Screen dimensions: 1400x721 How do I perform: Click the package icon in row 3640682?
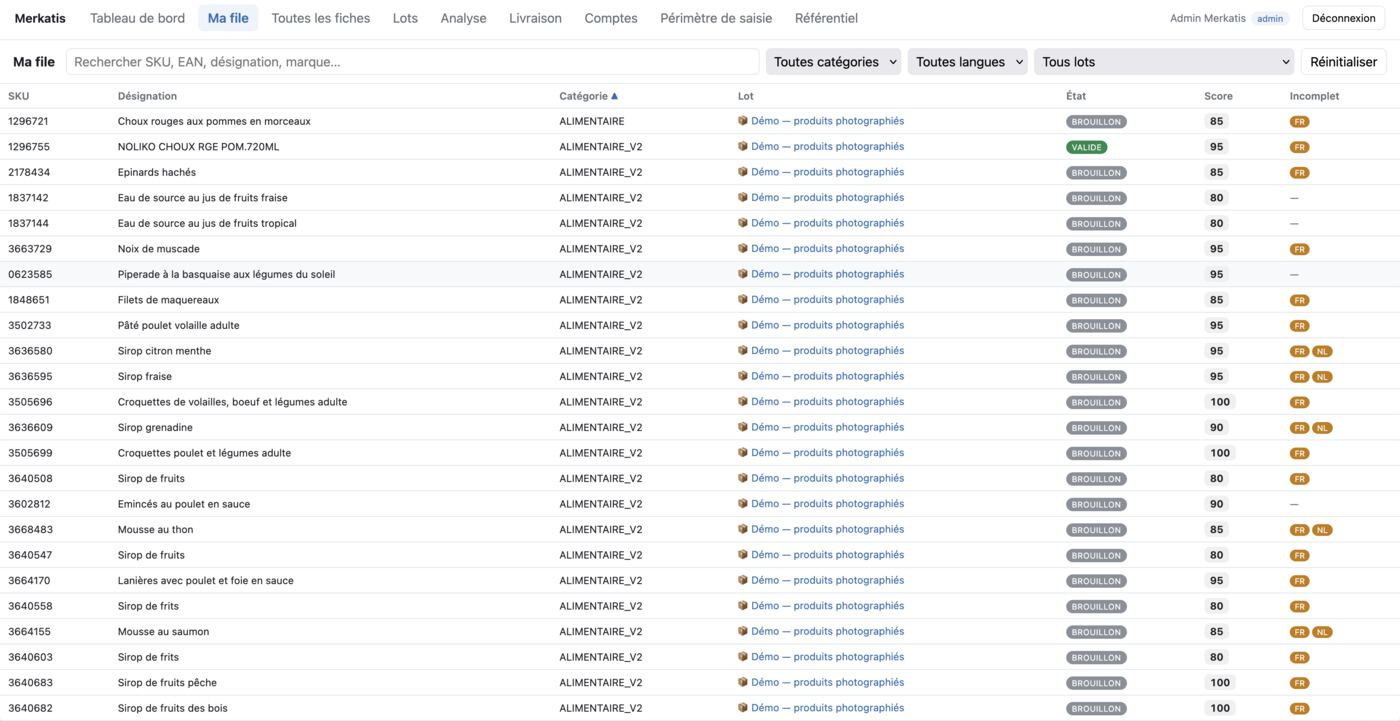[743, 708]
